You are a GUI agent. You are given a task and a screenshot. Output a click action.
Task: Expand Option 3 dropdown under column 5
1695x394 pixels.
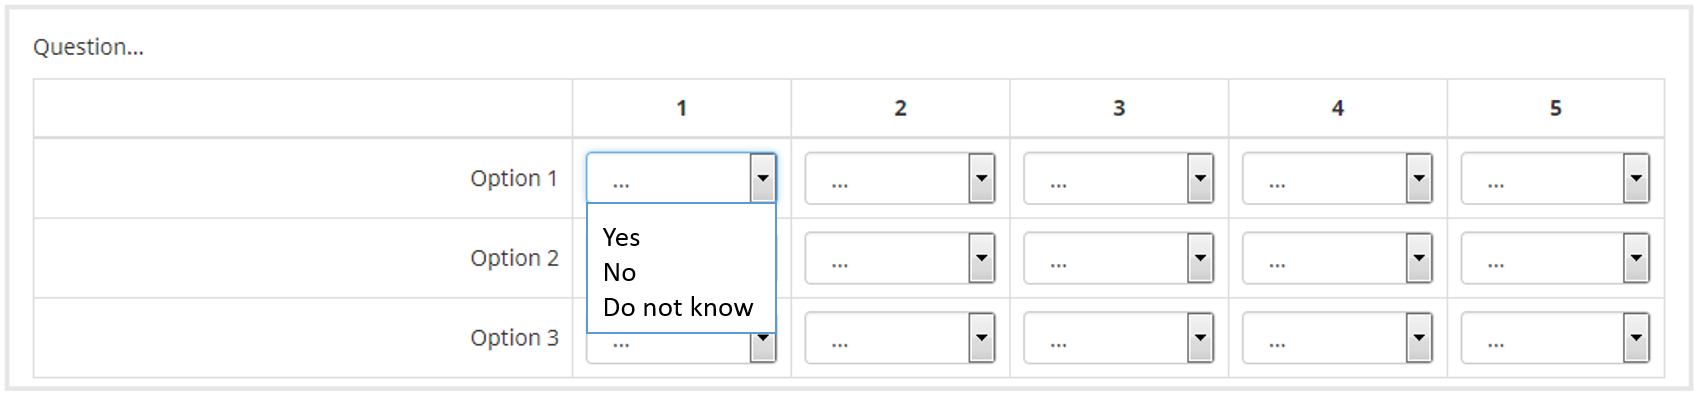1555,338
